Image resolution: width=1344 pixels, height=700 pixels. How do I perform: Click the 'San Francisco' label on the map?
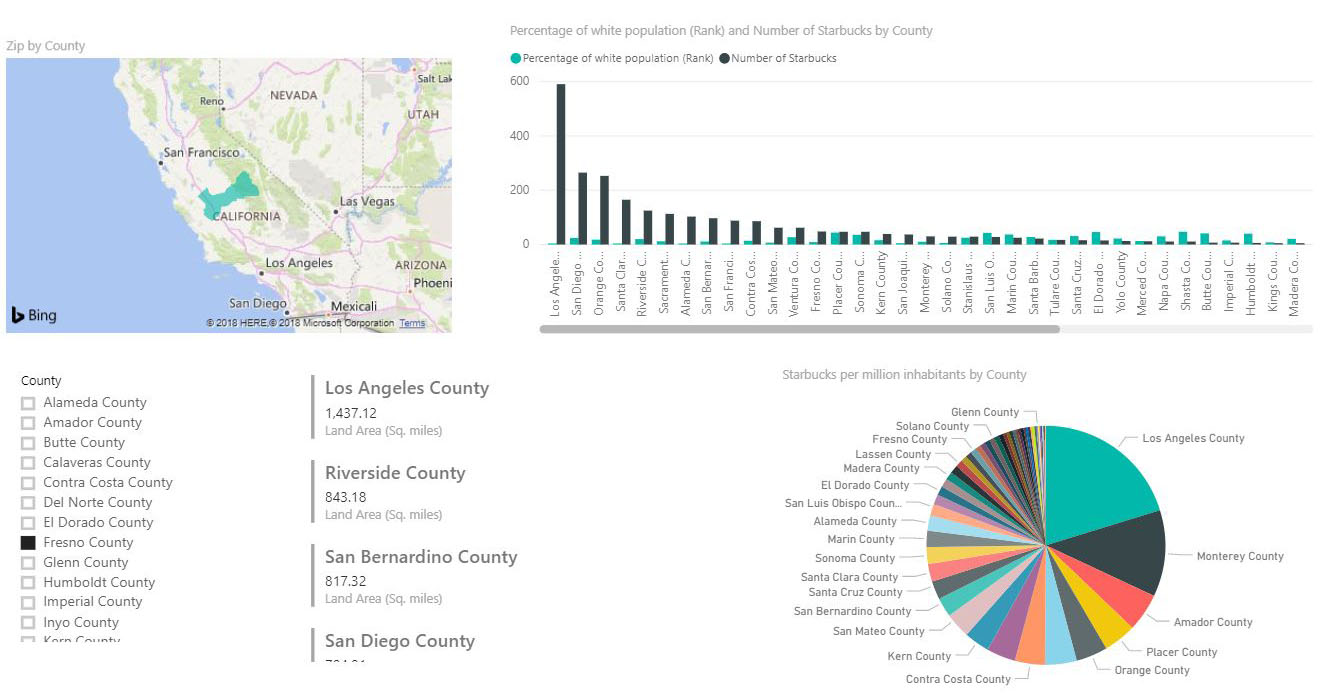201,153
